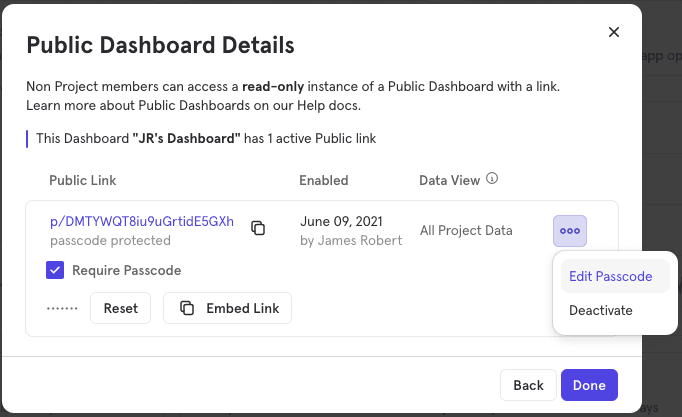Click the Enabled column header
The height and width of the screenshot is (417, 682).
coord(323,181)
